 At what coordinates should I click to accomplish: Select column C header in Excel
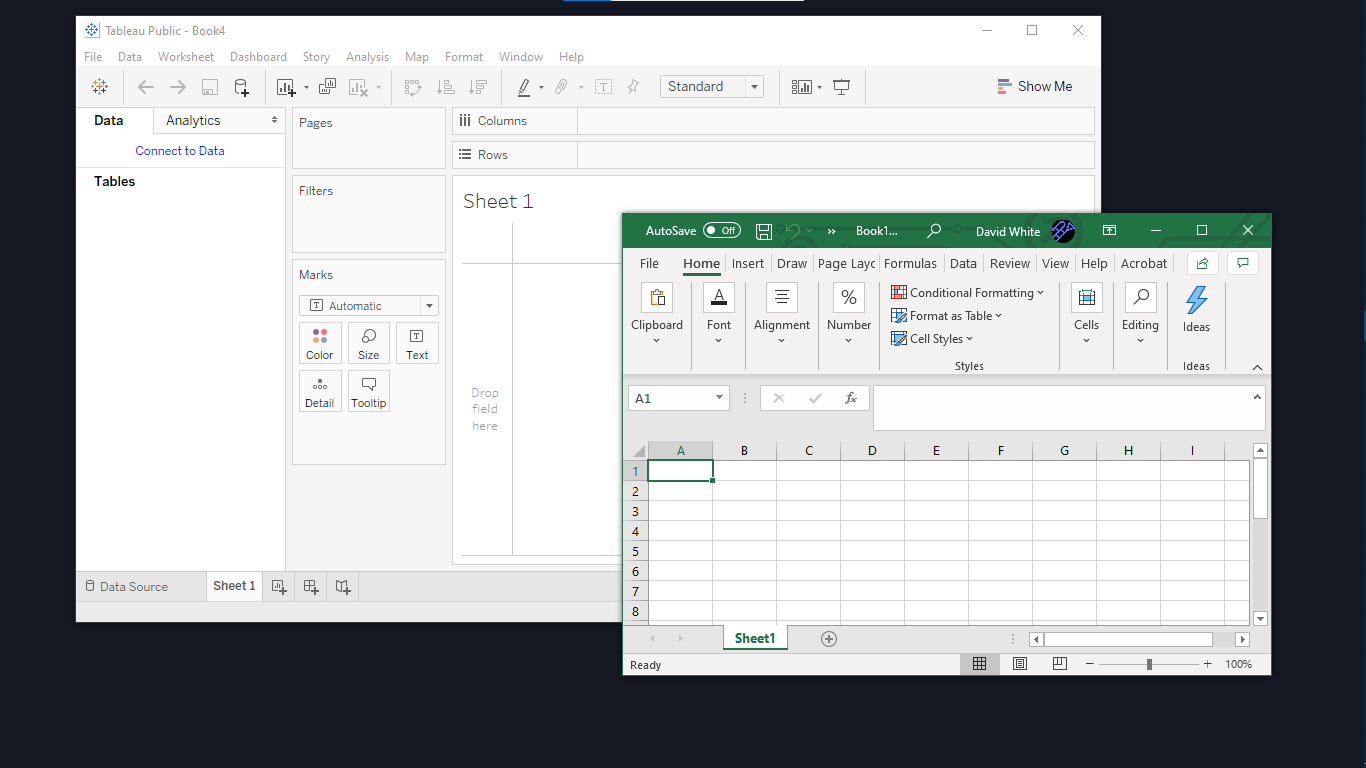click(808, 451)
